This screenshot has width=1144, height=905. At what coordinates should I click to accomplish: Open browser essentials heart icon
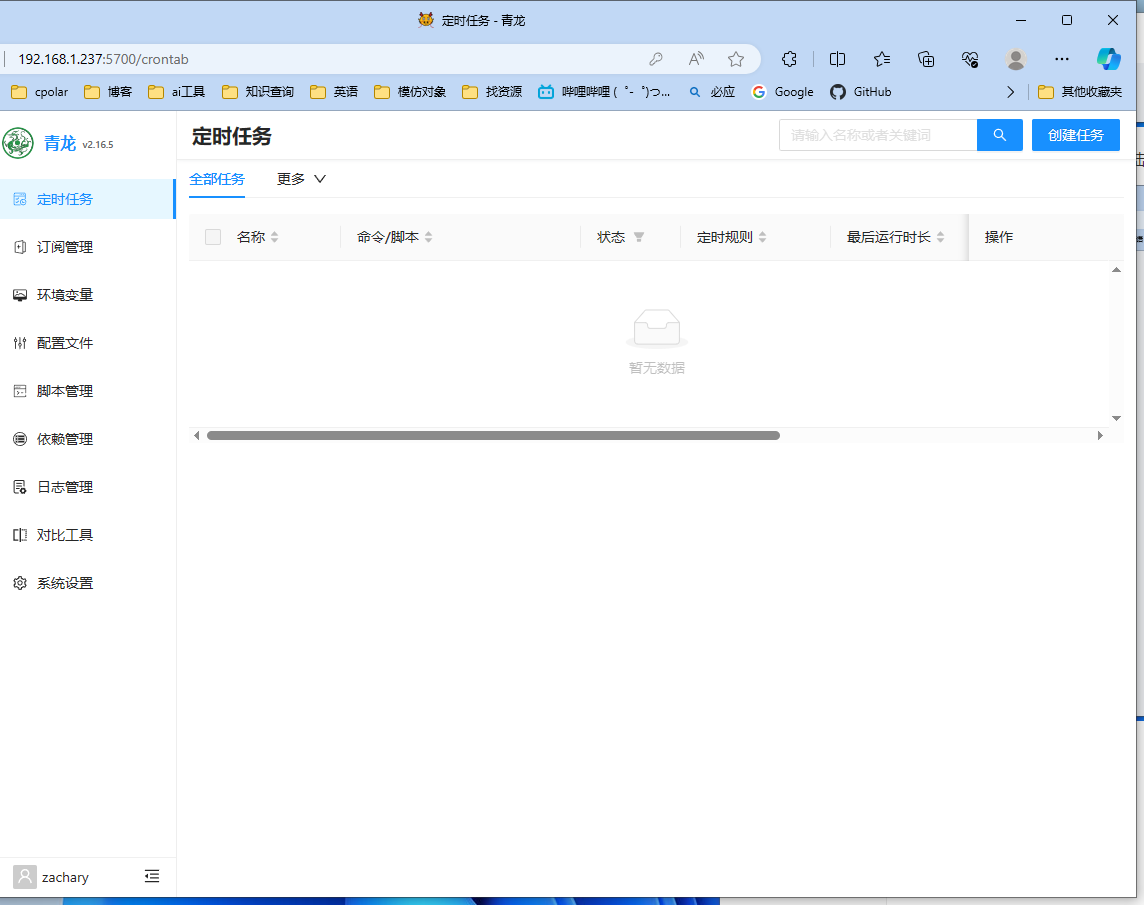pyautogui.click(x=970, y=59)
